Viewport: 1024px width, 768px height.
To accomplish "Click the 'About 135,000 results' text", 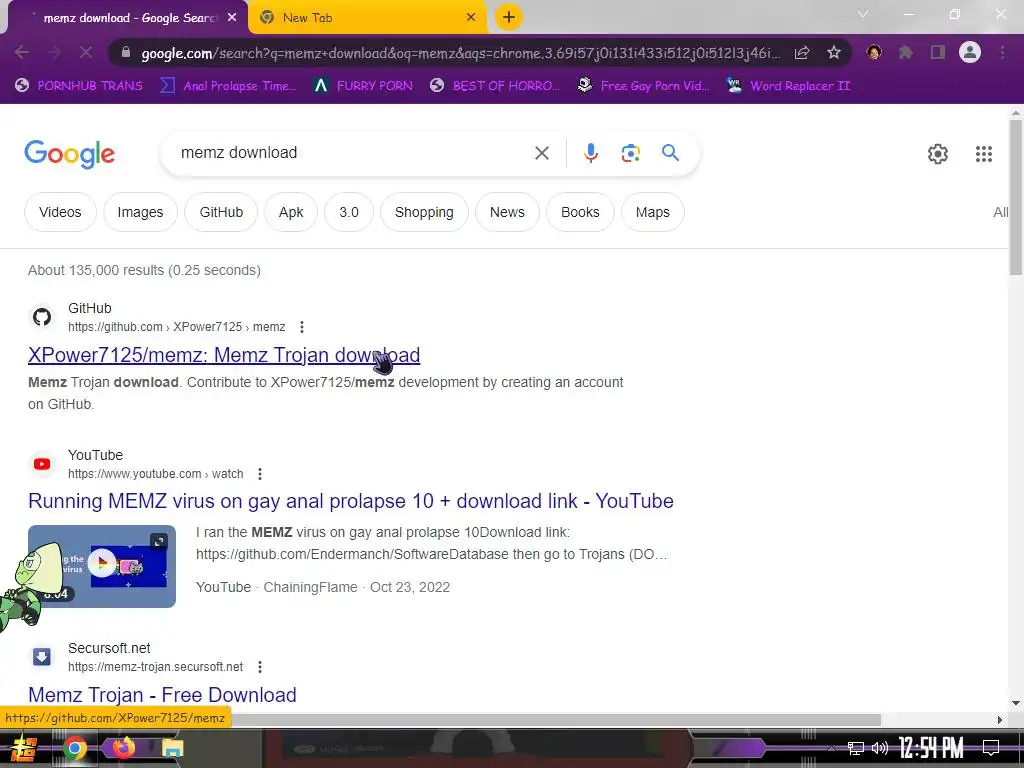I will click(x=144, y=270).
